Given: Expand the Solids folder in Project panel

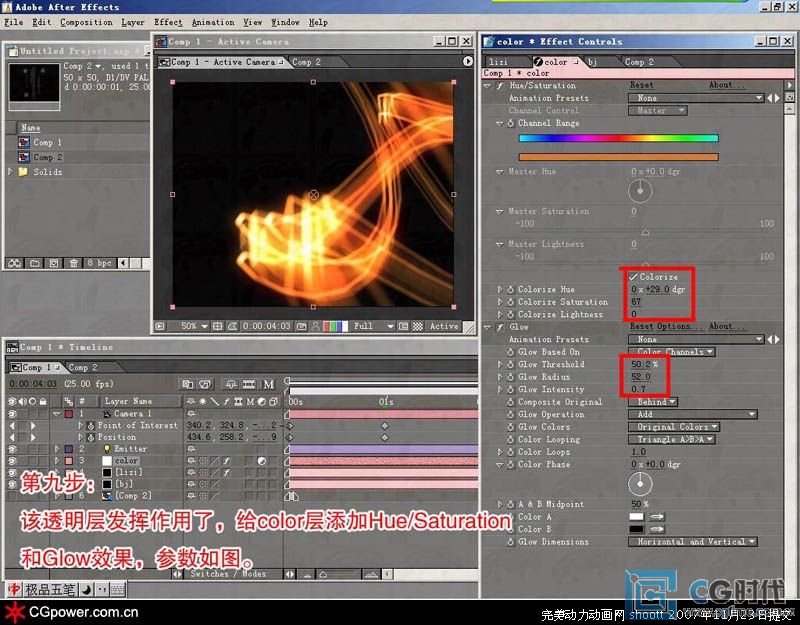Looking at the screenshot, I should [x=11, y=172].
